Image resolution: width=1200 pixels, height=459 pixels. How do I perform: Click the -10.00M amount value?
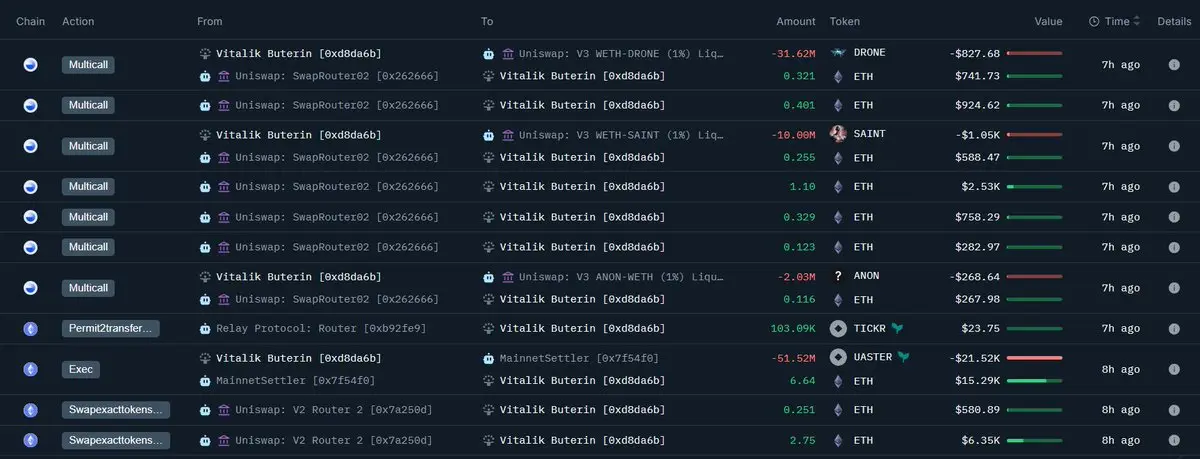795,134
